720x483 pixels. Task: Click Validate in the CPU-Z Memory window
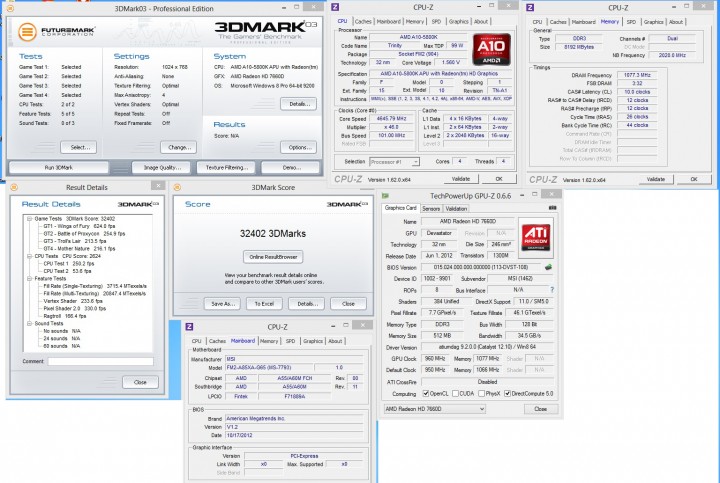point(655,180)
